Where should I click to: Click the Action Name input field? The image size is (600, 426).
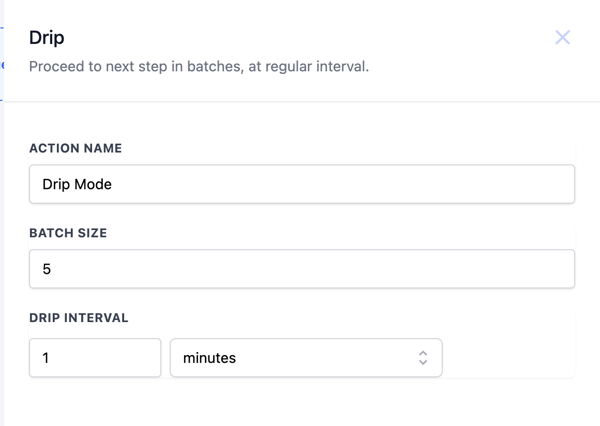point(302,184)
